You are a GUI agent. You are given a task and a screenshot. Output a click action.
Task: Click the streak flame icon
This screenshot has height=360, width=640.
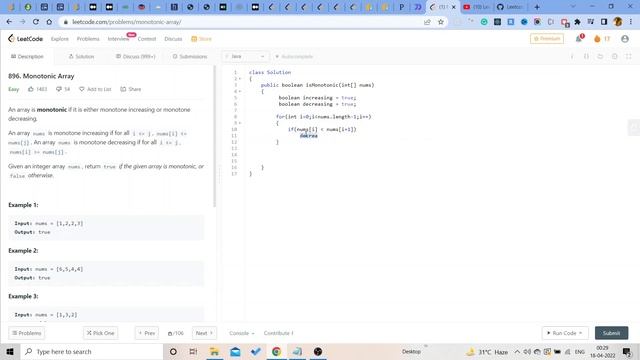[x=597, y=39]
